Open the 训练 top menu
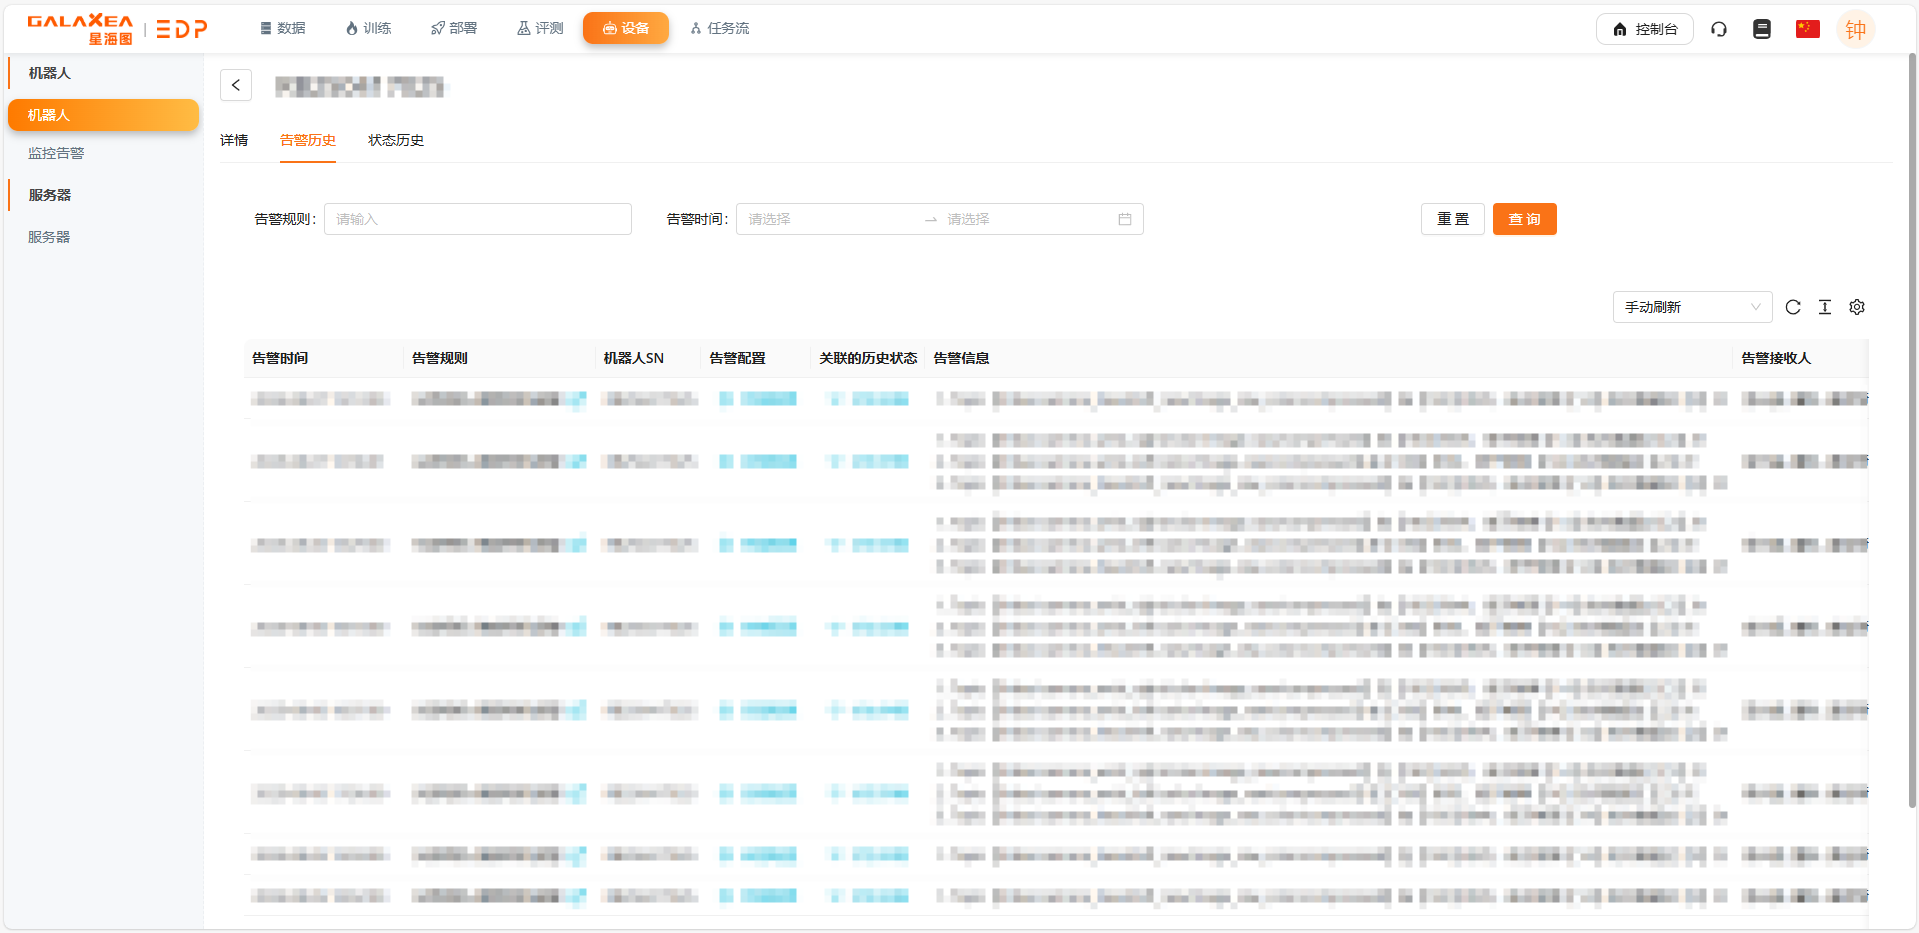This screenshot has height=933, width=1919. pyautogui.click(x=368, y=28)
